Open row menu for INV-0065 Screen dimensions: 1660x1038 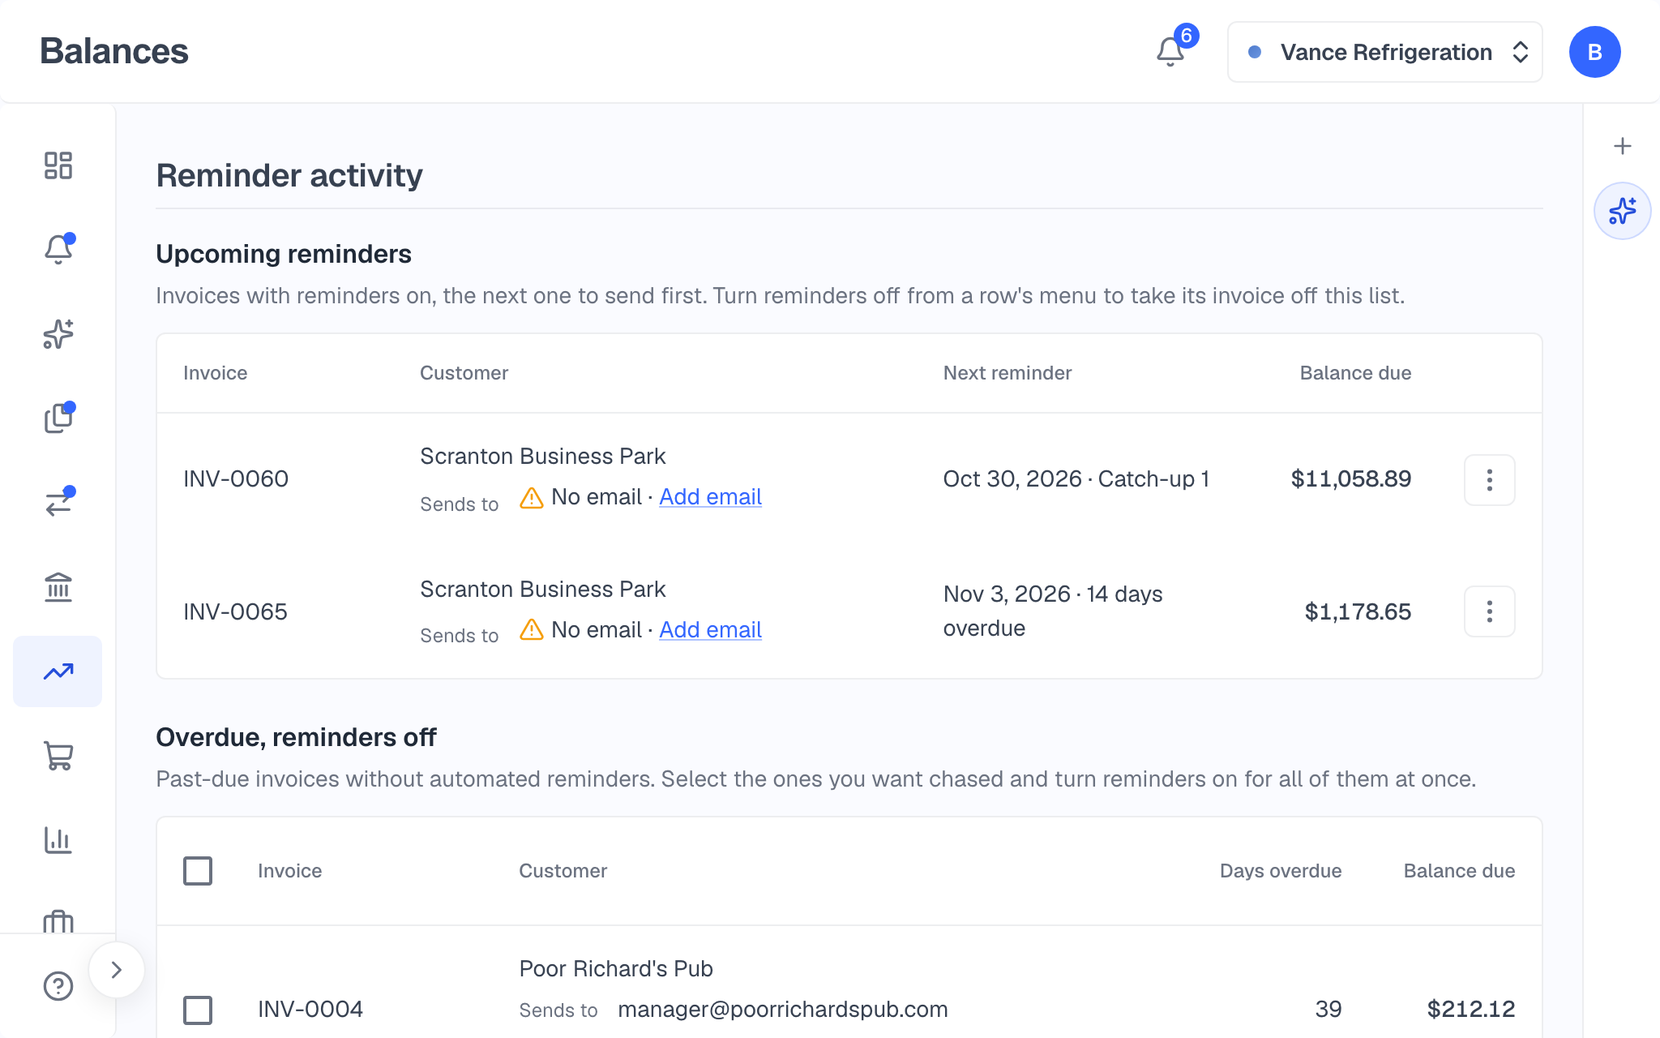pyautogui.click(x=1489, y=611)
